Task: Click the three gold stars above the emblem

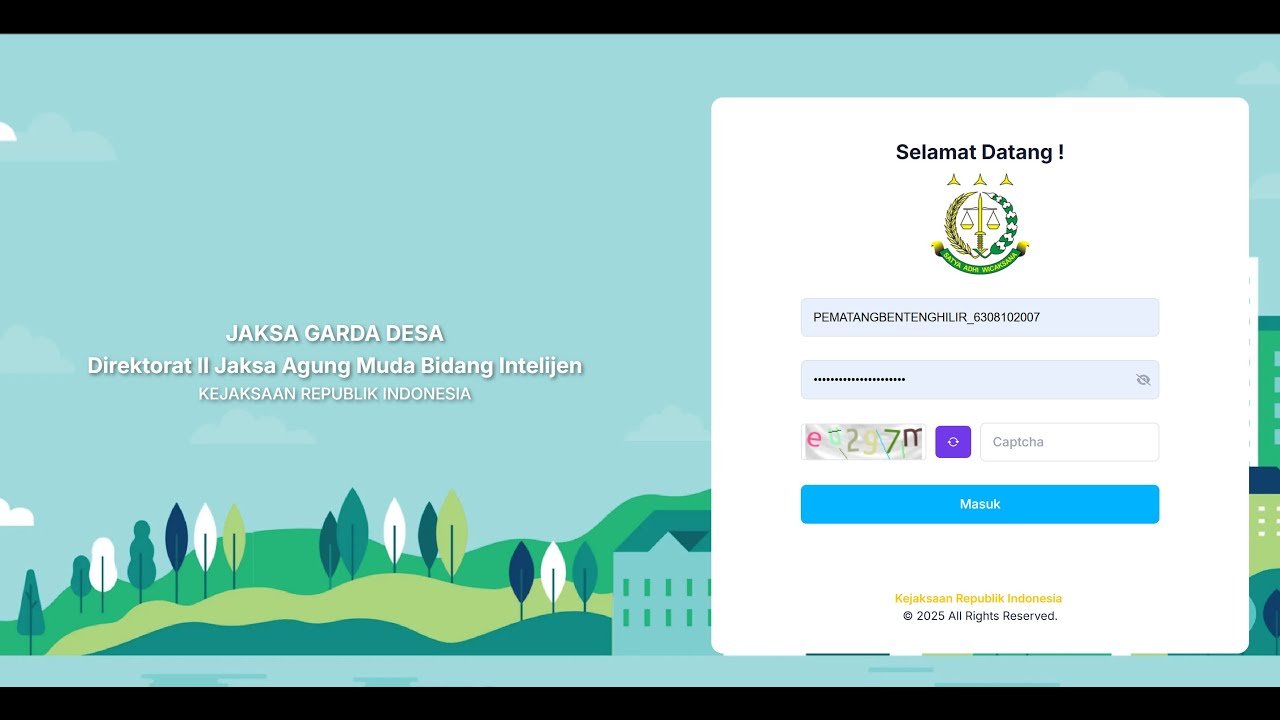Action: (x=980, y=180)
